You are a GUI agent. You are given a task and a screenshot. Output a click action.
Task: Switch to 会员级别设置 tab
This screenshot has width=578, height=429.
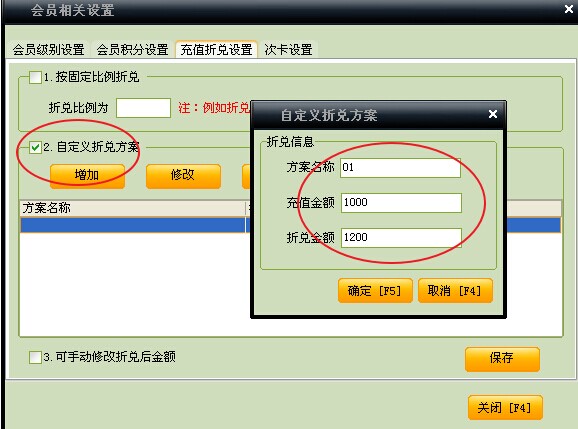(48, 49)
